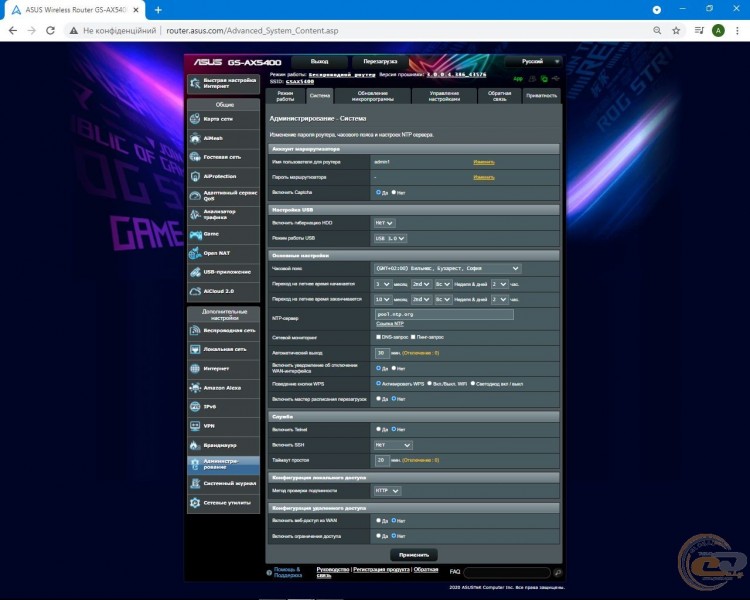Open Интернет sidebar item

(x=223, y=368)
